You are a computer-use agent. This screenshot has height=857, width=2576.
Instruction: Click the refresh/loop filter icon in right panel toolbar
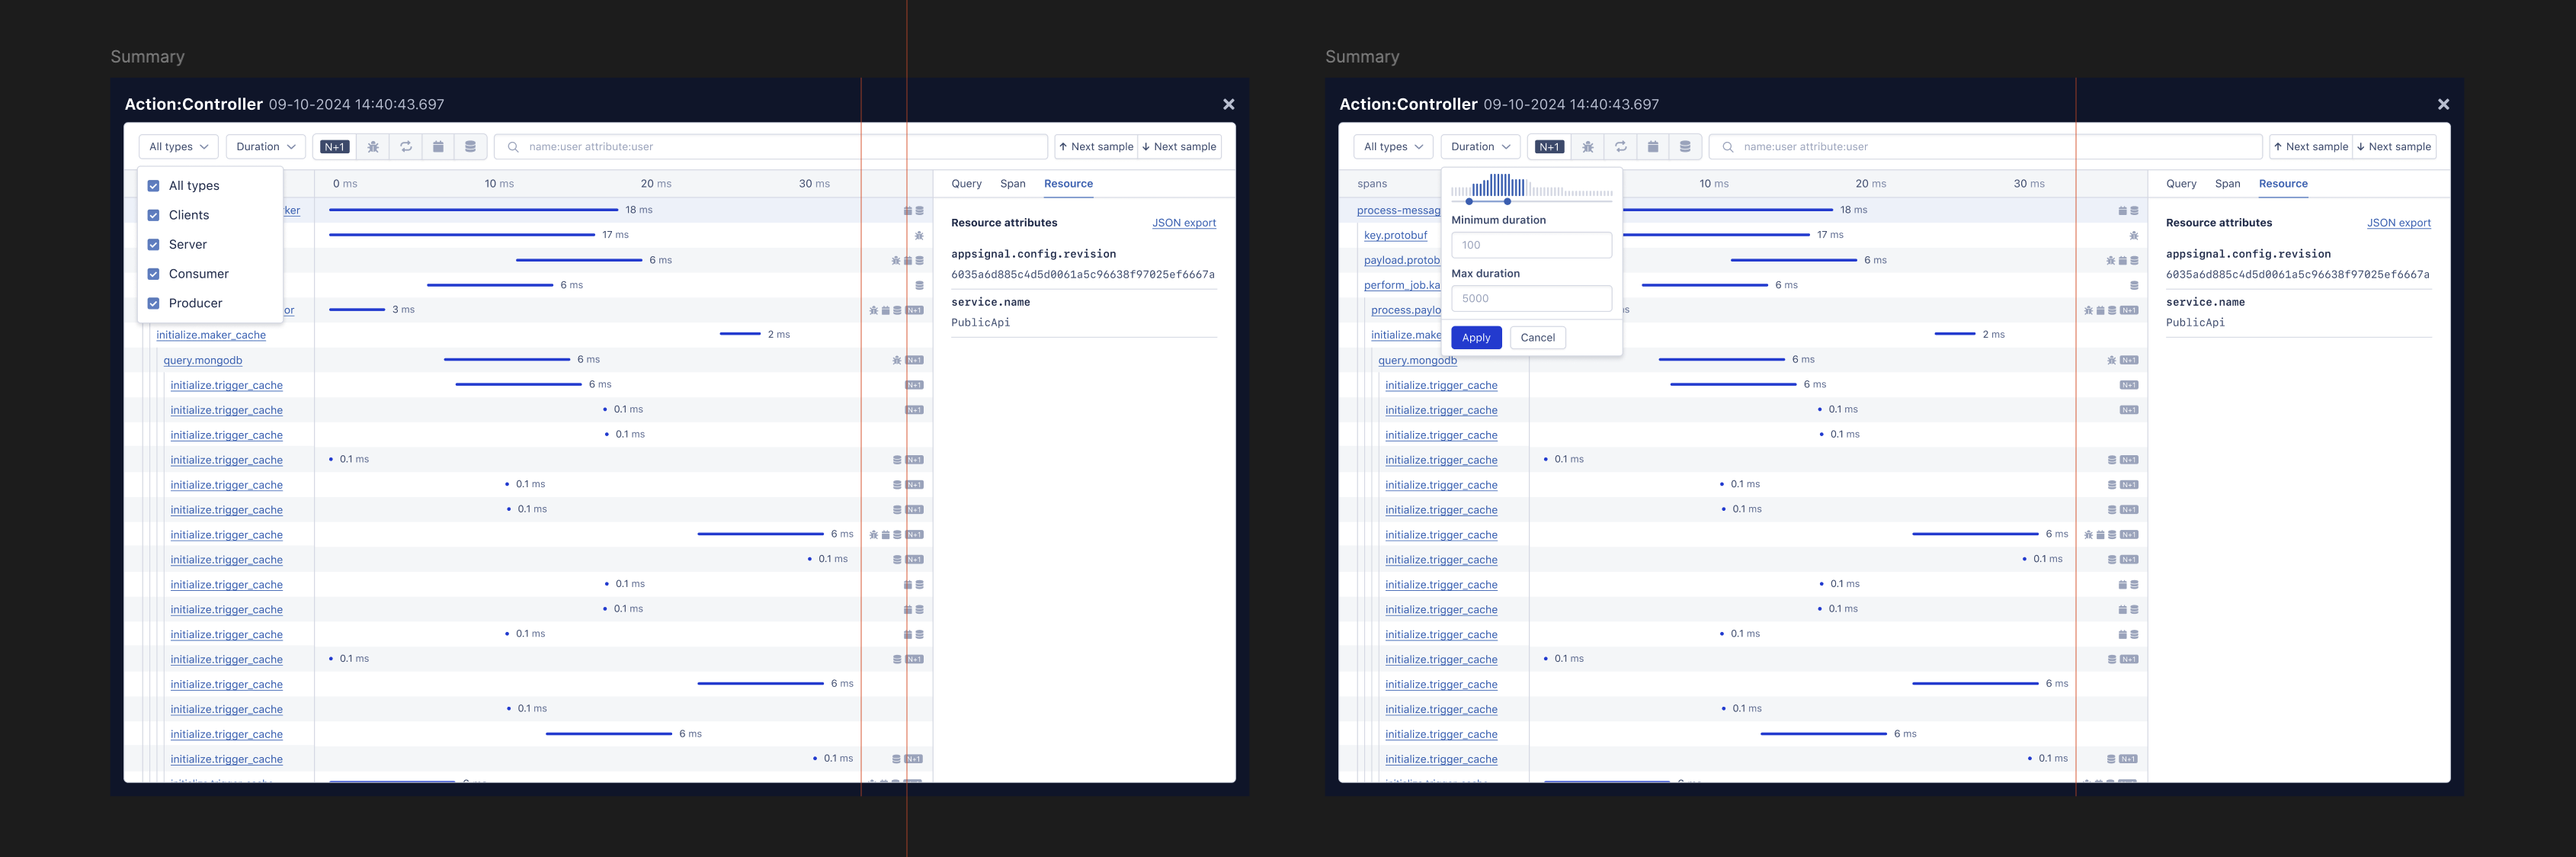tap(1620, 147)
